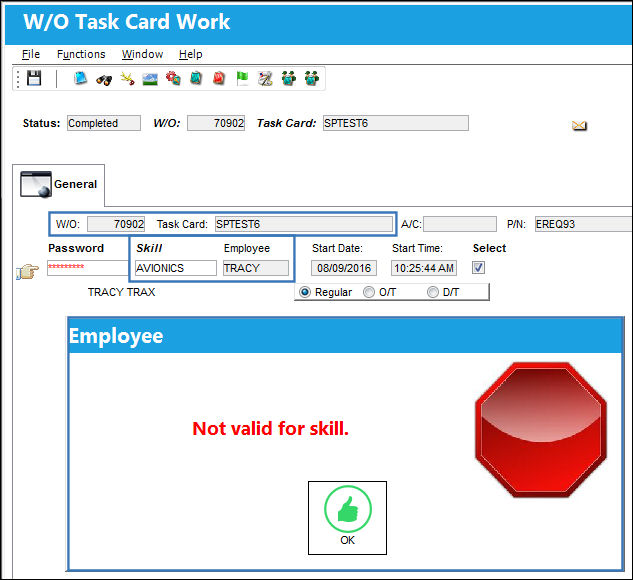Click the binoculars find icon
Screen dimensions: 633x580
104,80
